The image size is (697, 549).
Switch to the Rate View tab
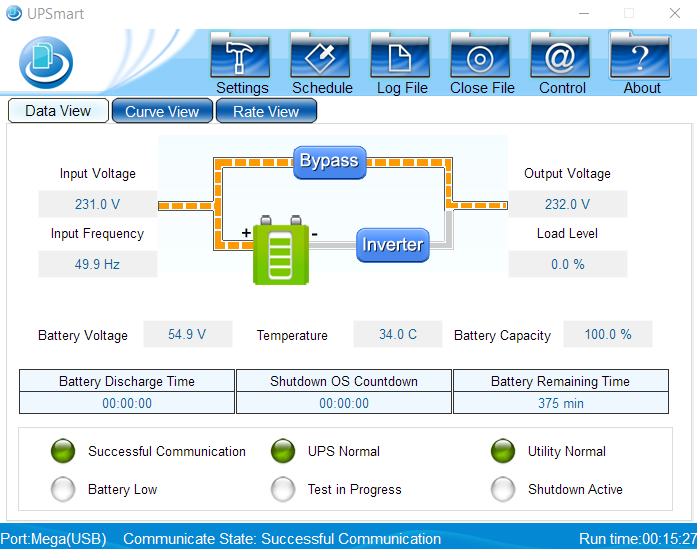[266, 111]
